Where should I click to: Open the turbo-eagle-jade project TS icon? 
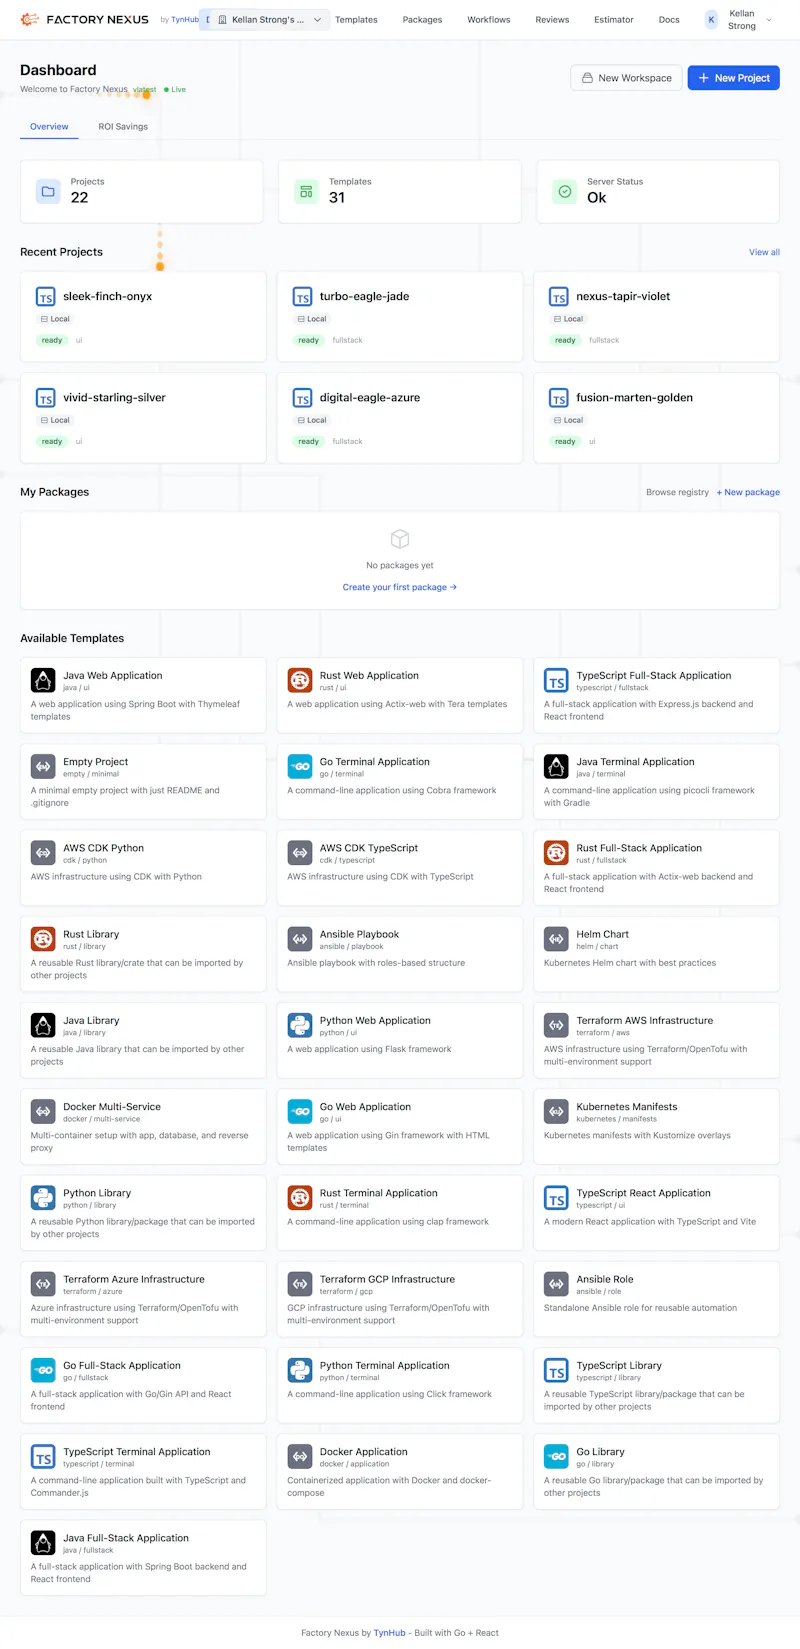coord(302,297)
